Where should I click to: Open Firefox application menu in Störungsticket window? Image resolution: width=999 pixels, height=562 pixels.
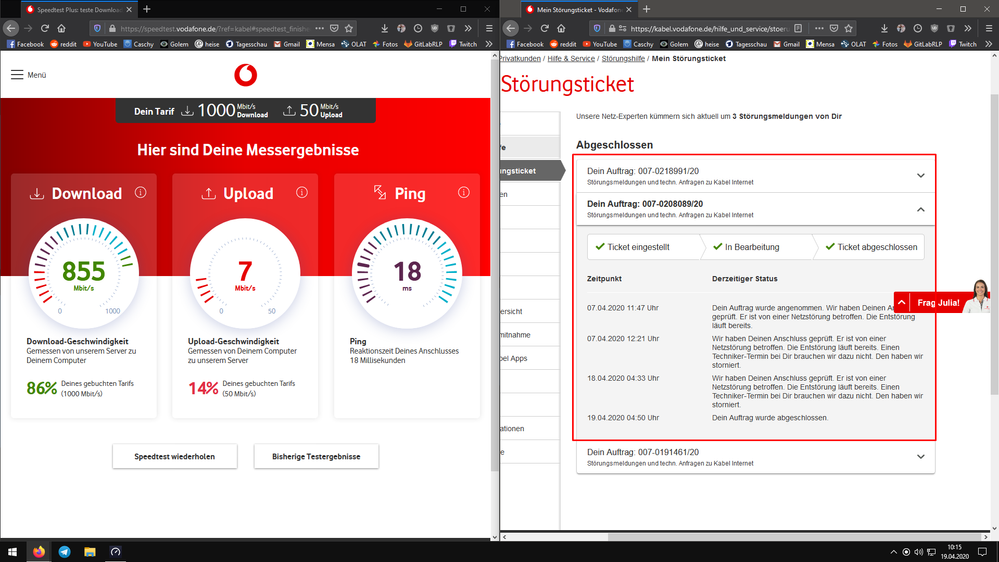(x=988, y=28)
